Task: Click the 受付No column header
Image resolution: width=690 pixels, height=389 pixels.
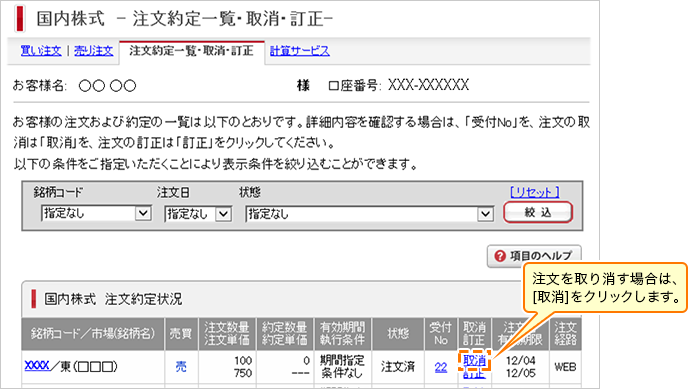Action: (441, 334)
